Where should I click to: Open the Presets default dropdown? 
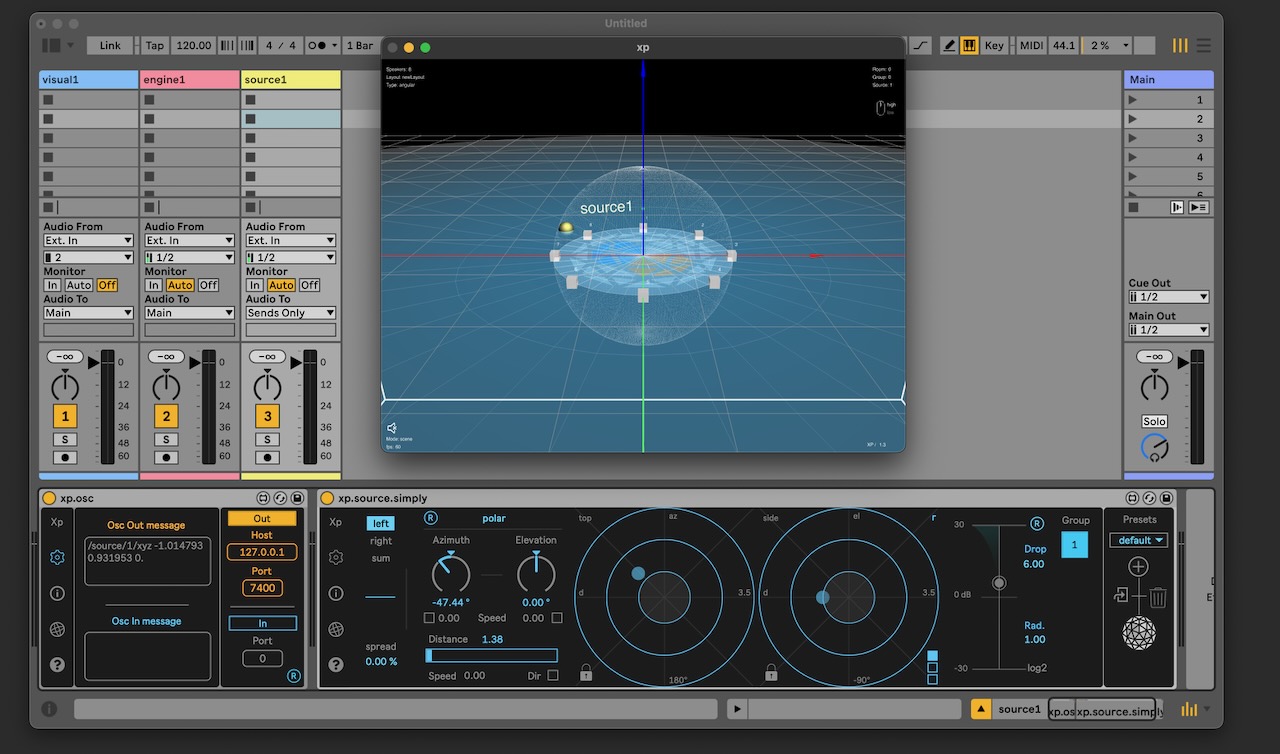click(x=1139, y=540)
